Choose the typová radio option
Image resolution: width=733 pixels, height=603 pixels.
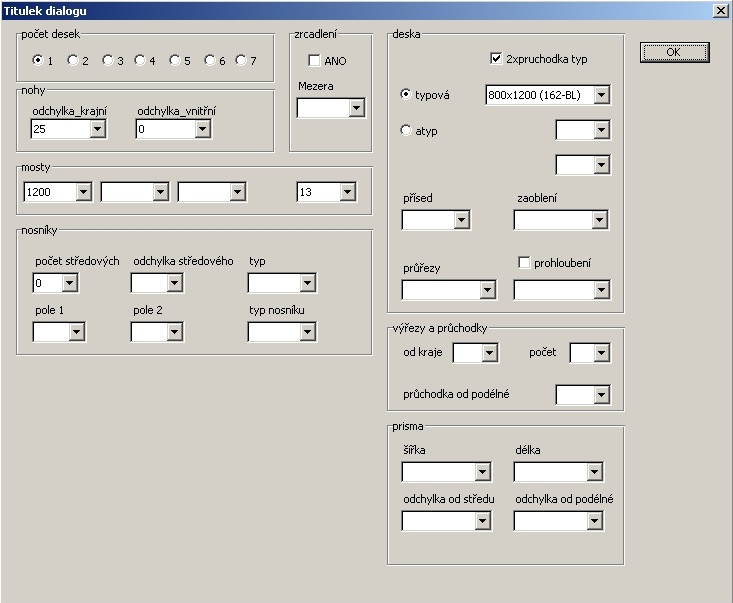pyautogui.click(x=406, y=94)
